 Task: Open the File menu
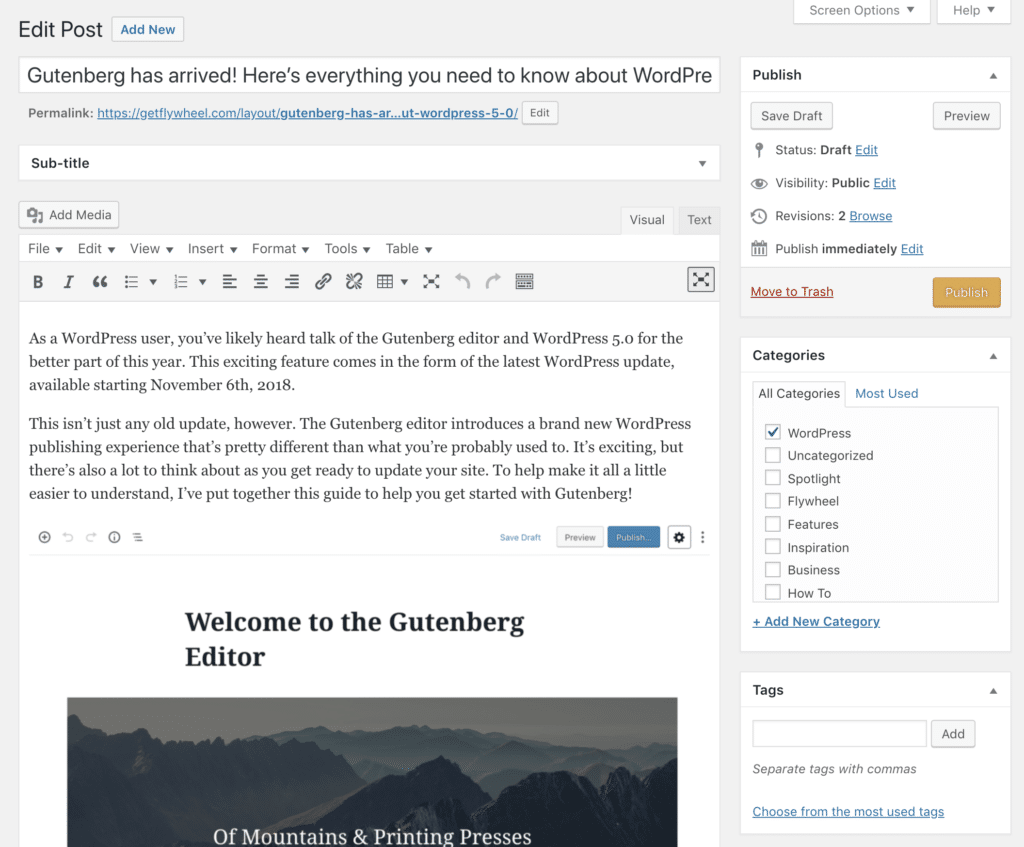coord(45,249)
